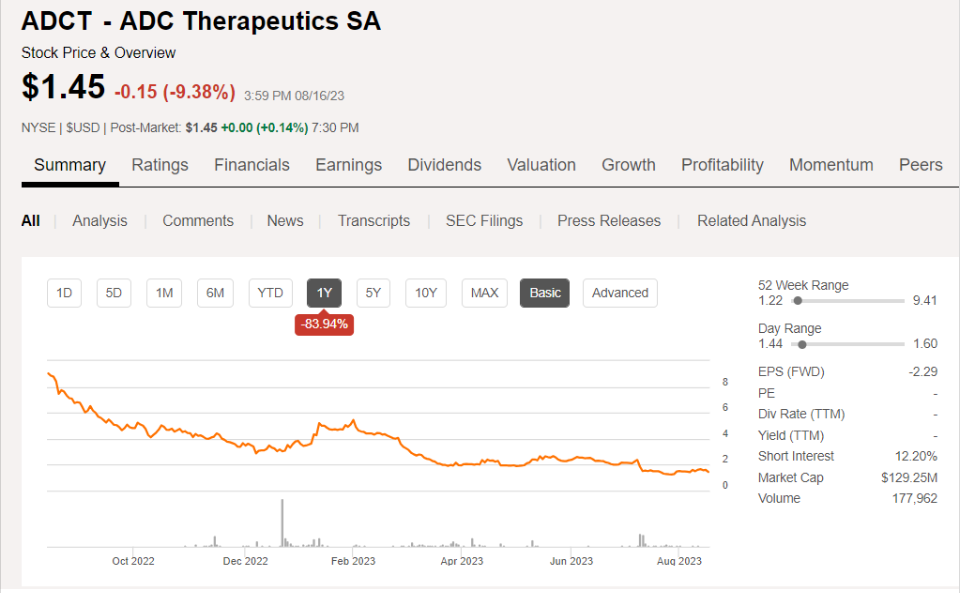Filter feed by Analysis

(100, 221)
